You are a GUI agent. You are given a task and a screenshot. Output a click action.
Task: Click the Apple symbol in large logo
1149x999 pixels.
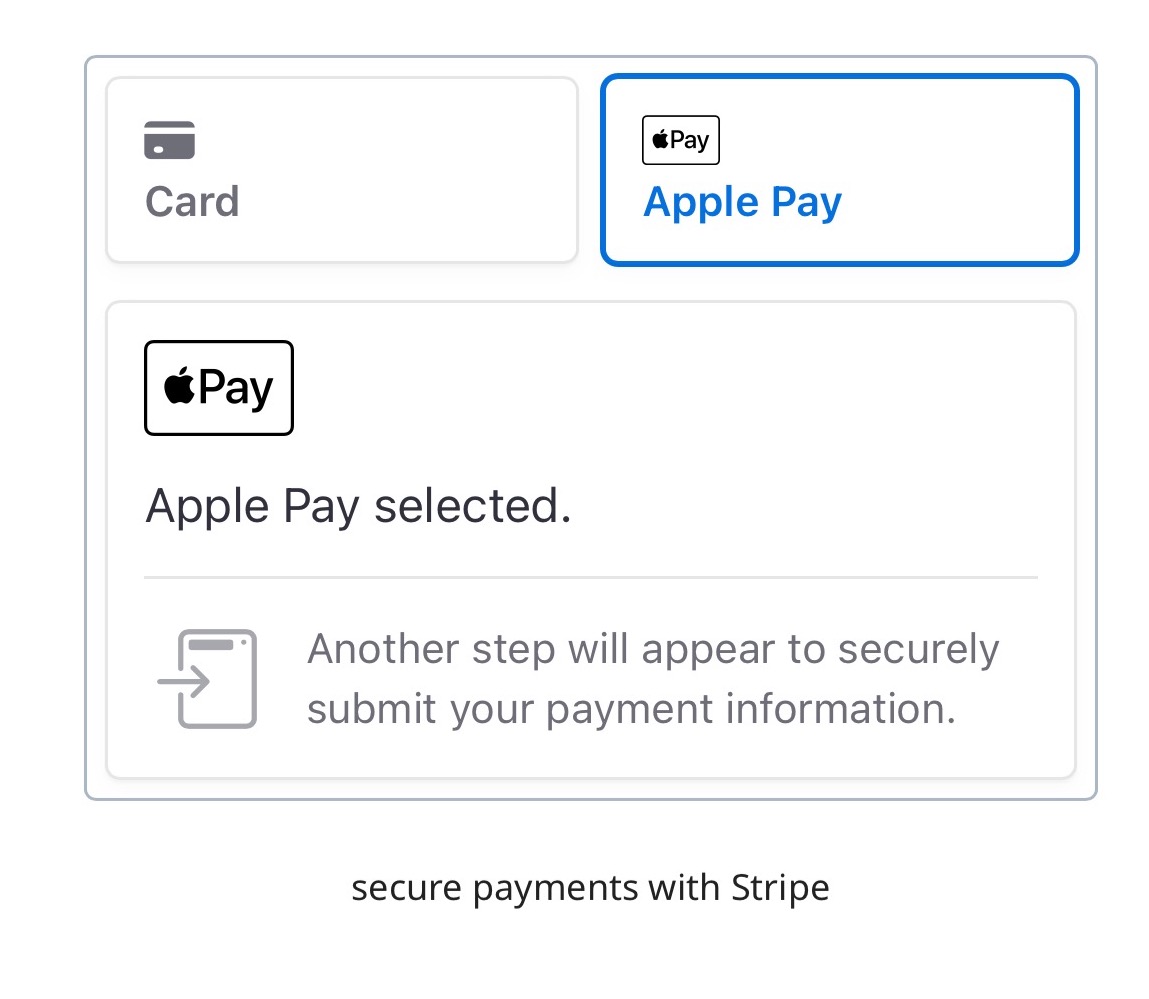(180, 386)
